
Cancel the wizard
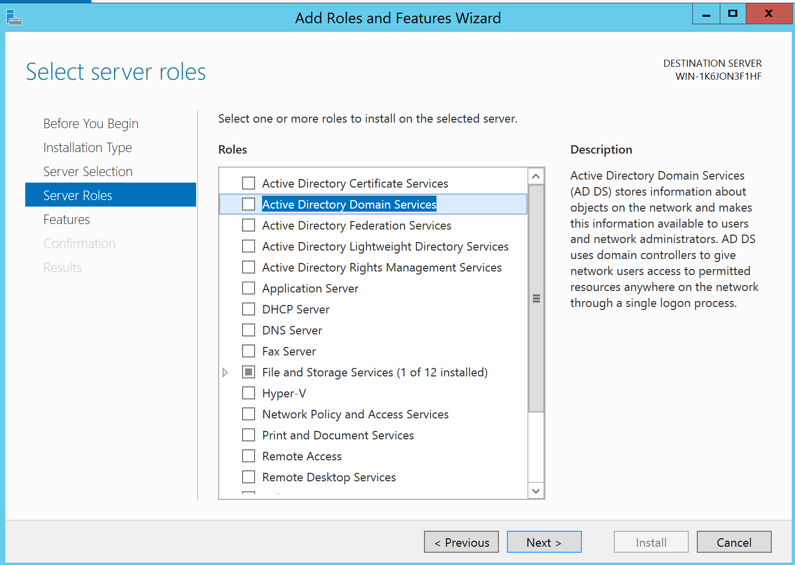(733, 542)
